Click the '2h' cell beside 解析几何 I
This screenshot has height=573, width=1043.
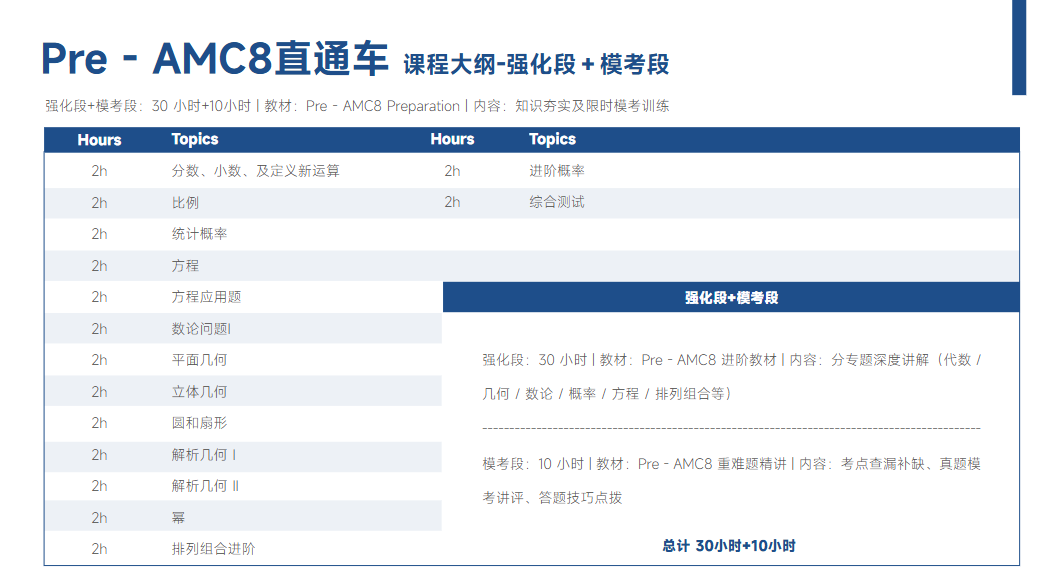(99, 455)
